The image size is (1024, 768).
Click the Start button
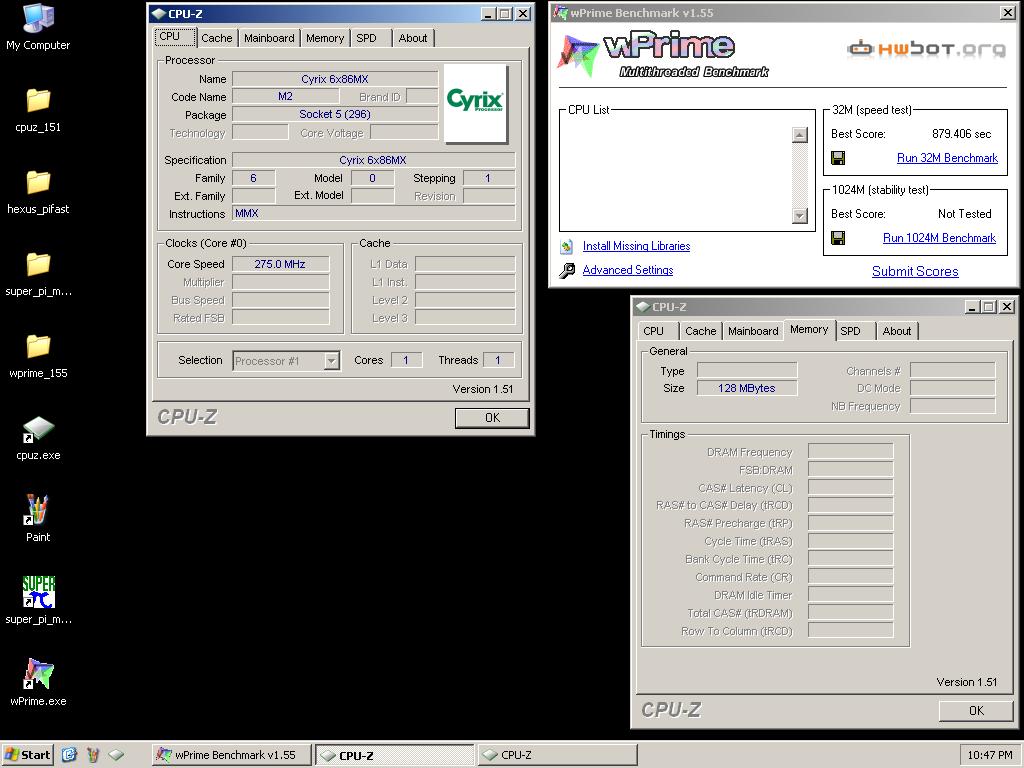click(27, 755)
